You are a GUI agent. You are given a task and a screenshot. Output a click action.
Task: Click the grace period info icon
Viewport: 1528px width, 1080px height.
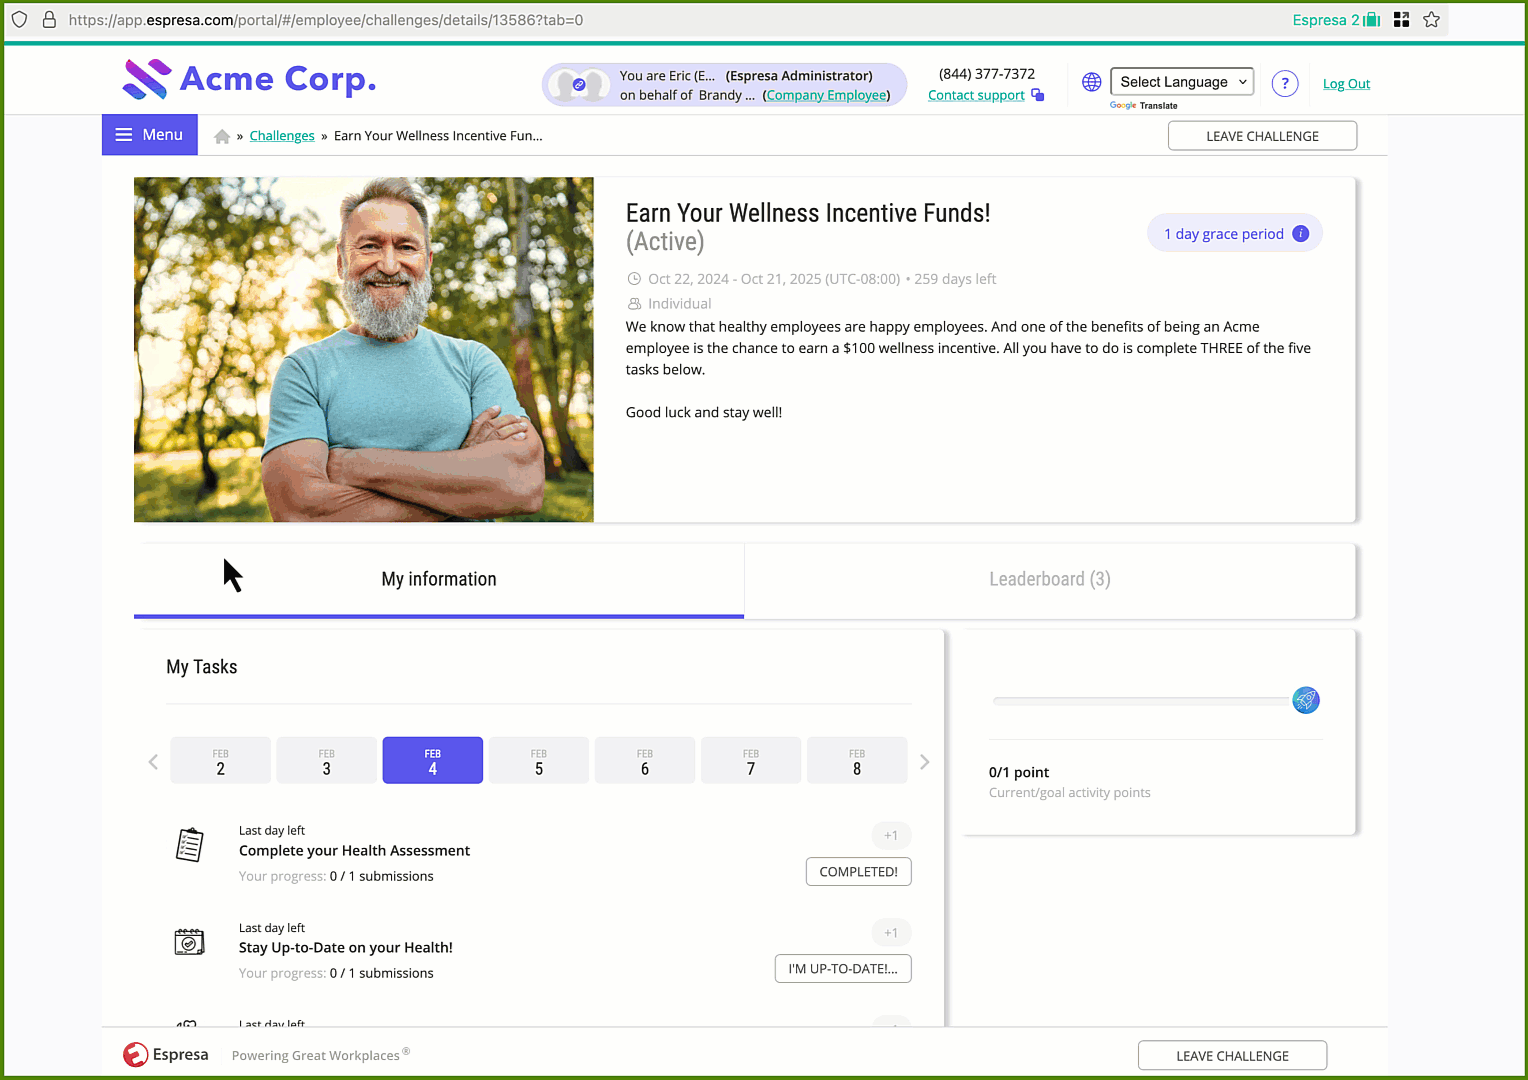1300,234
